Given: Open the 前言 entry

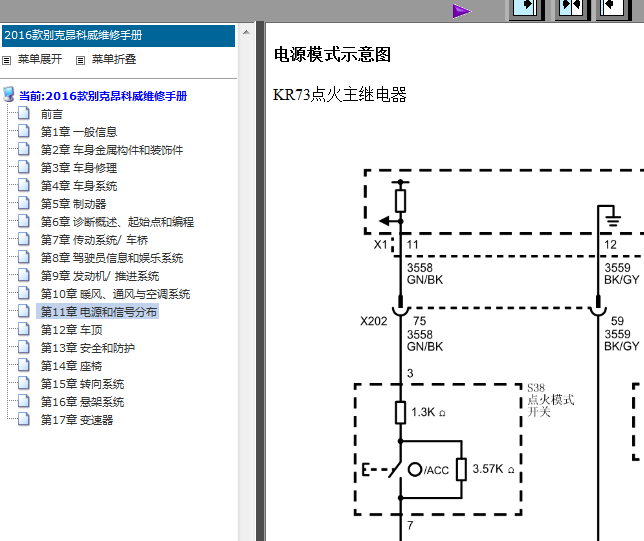Looking at the screenshot, I should tap(51, 114).
